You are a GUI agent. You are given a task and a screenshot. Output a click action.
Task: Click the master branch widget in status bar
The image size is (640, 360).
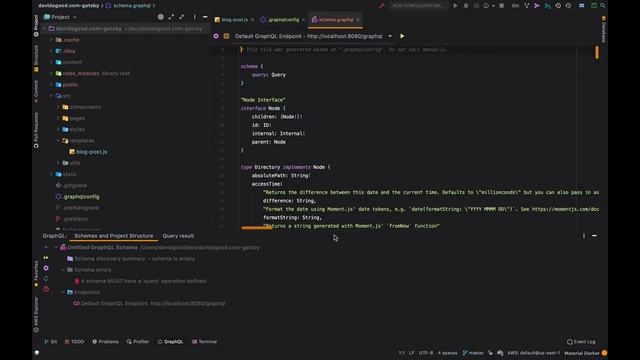(473, 353)
